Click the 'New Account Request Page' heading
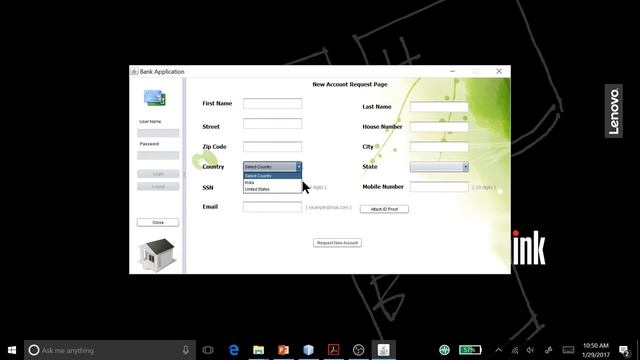640x360 pixels. 350,84
